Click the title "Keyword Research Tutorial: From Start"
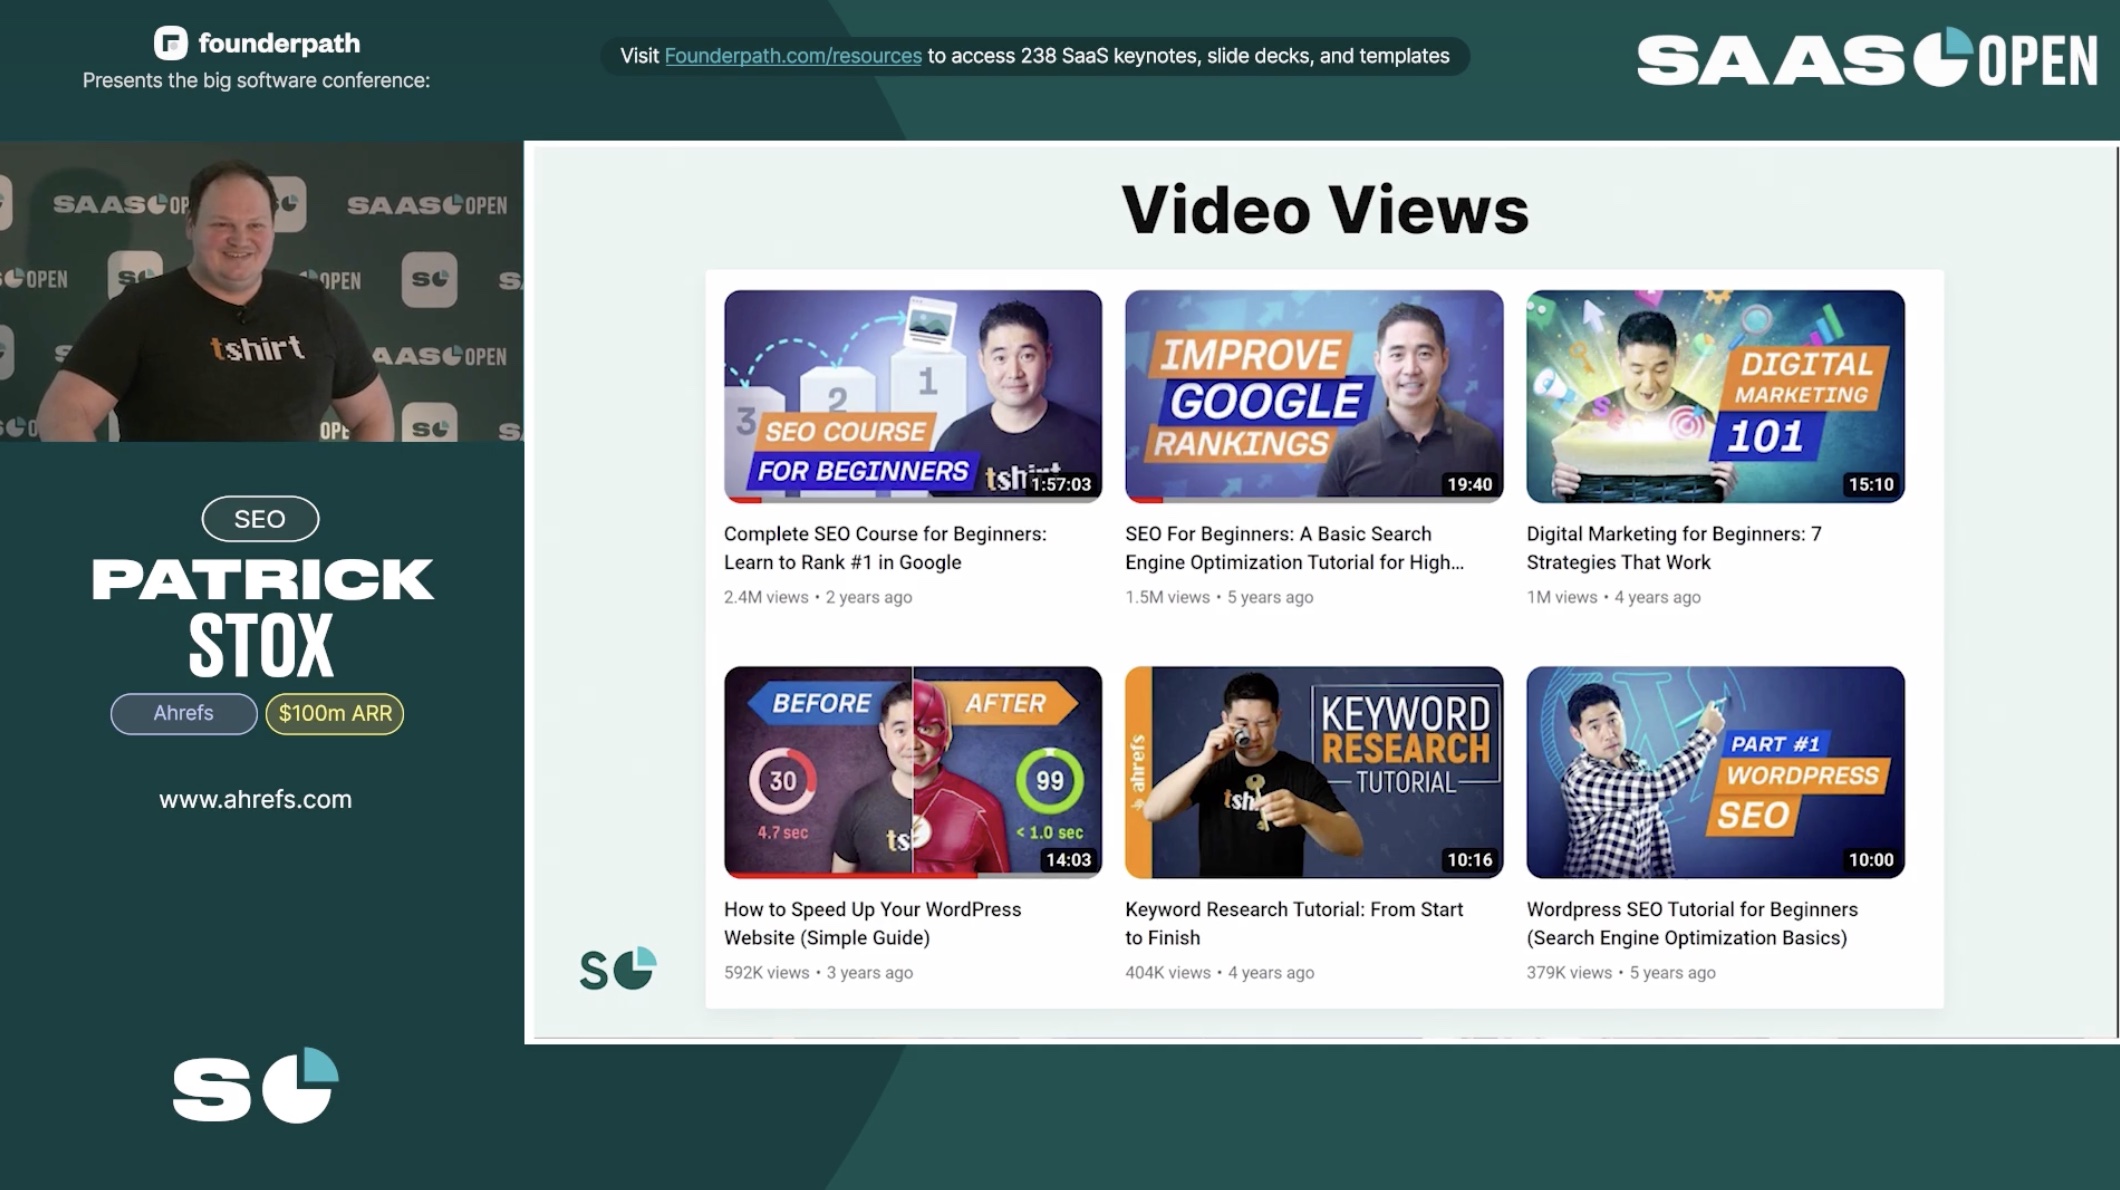Image resolution: width=2120 pixels, height=1190 pixels. 1294,923
